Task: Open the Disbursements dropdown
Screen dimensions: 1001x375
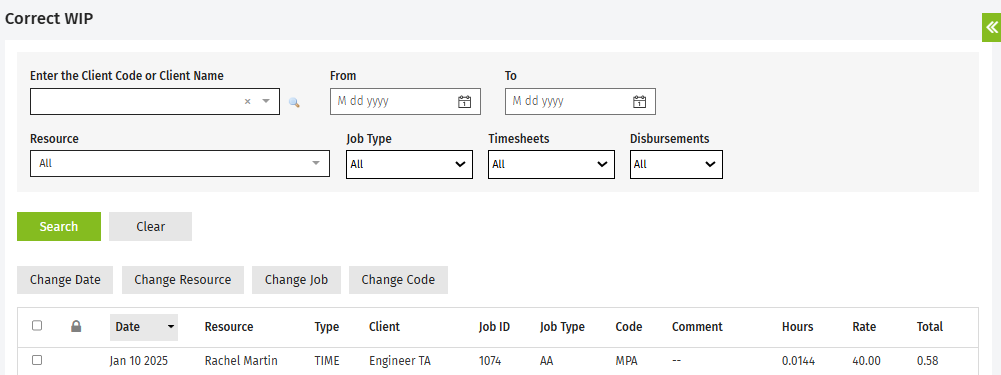Action: point(676,164)
